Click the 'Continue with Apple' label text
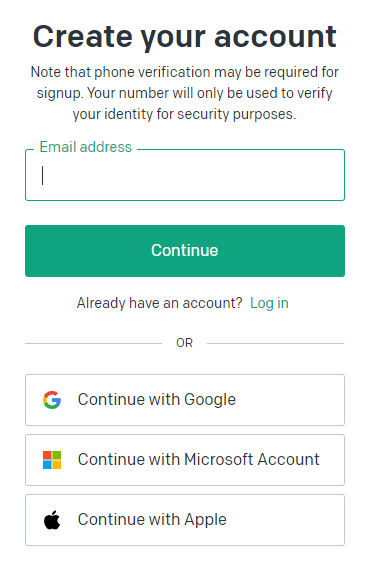373x568 pixels. (x=152, y=519)
